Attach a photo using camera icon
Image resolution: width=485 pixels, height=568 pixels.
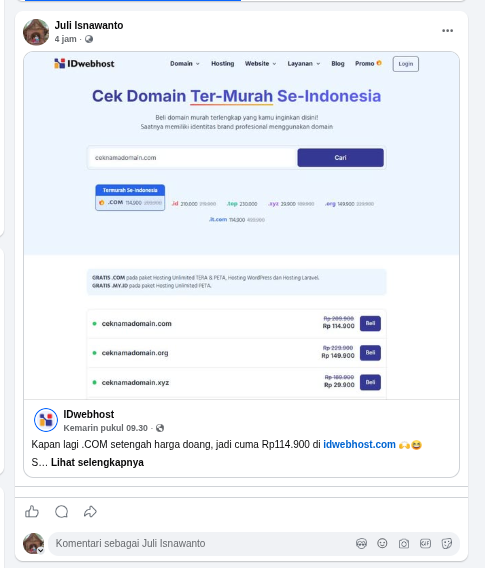(x=404, y=543)
